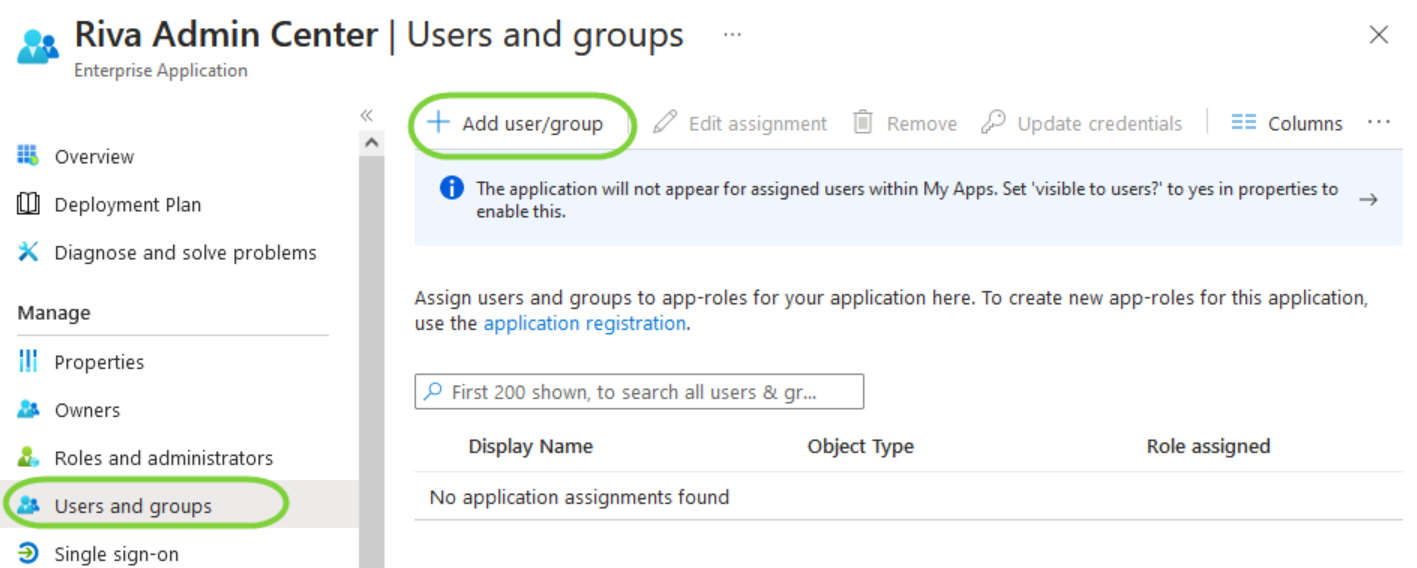Click the pencil icon for Edit assignment

[664, 123]
